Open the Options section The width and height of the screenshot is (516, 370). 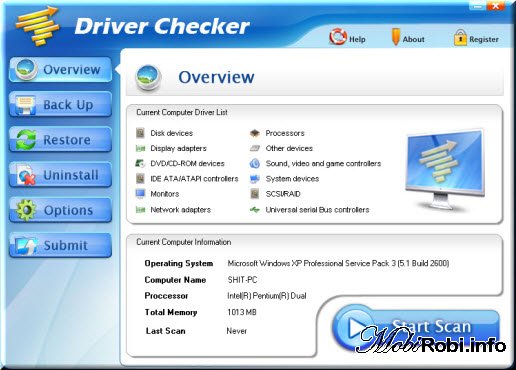click(60, 210)
